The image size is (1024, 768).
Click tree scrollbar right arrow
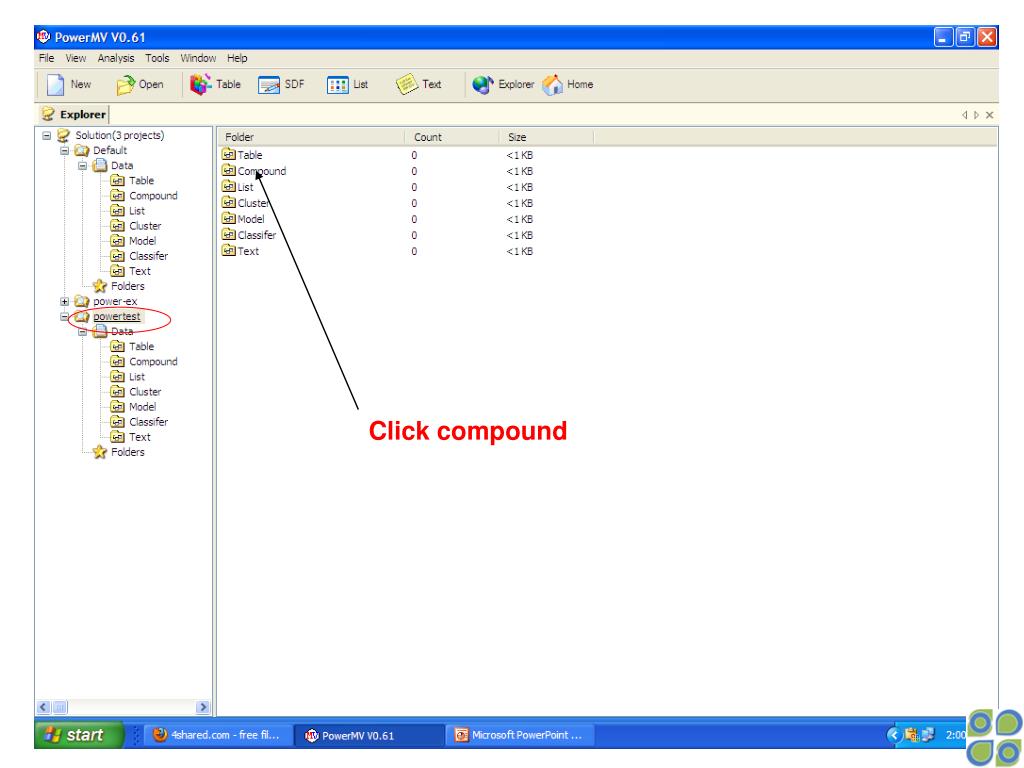click(x=202, y=707)
